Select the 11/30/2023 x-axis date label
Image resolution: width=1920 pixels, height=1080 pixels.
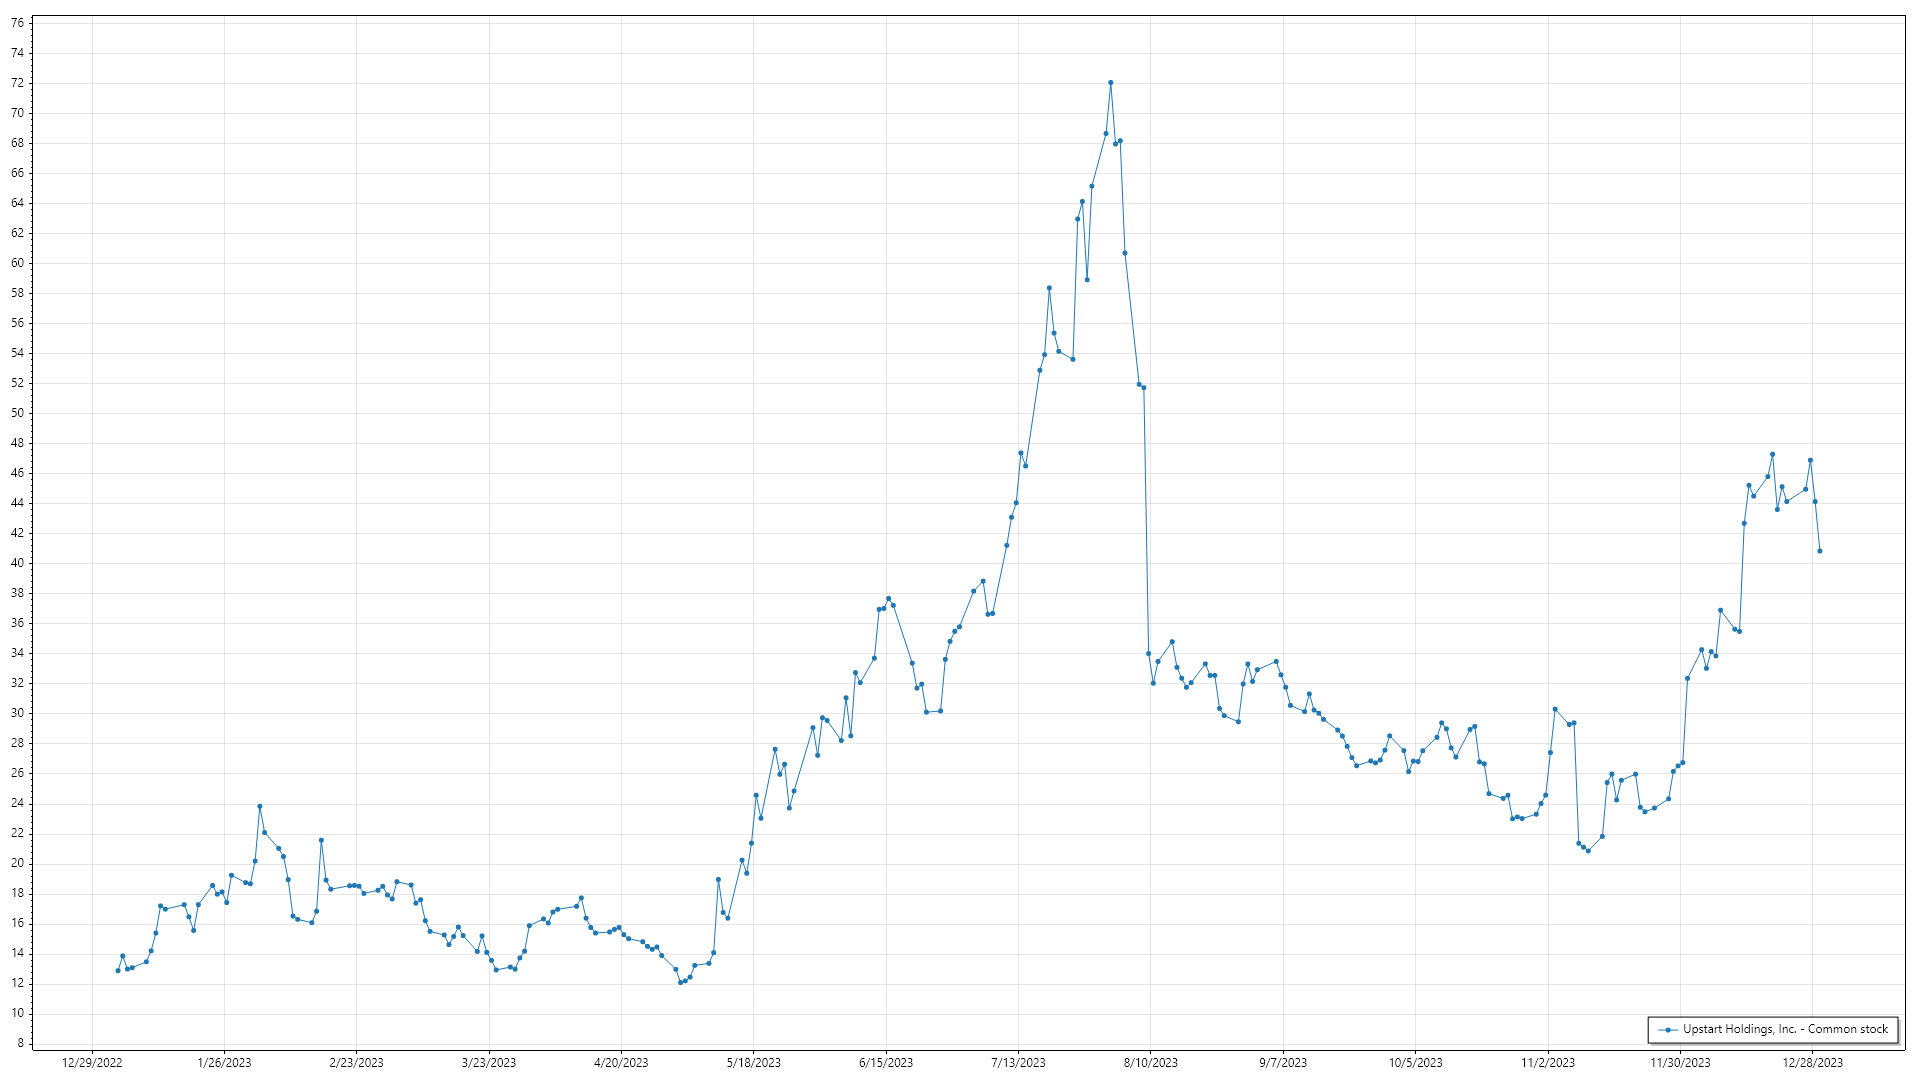coord(1680,1063)
